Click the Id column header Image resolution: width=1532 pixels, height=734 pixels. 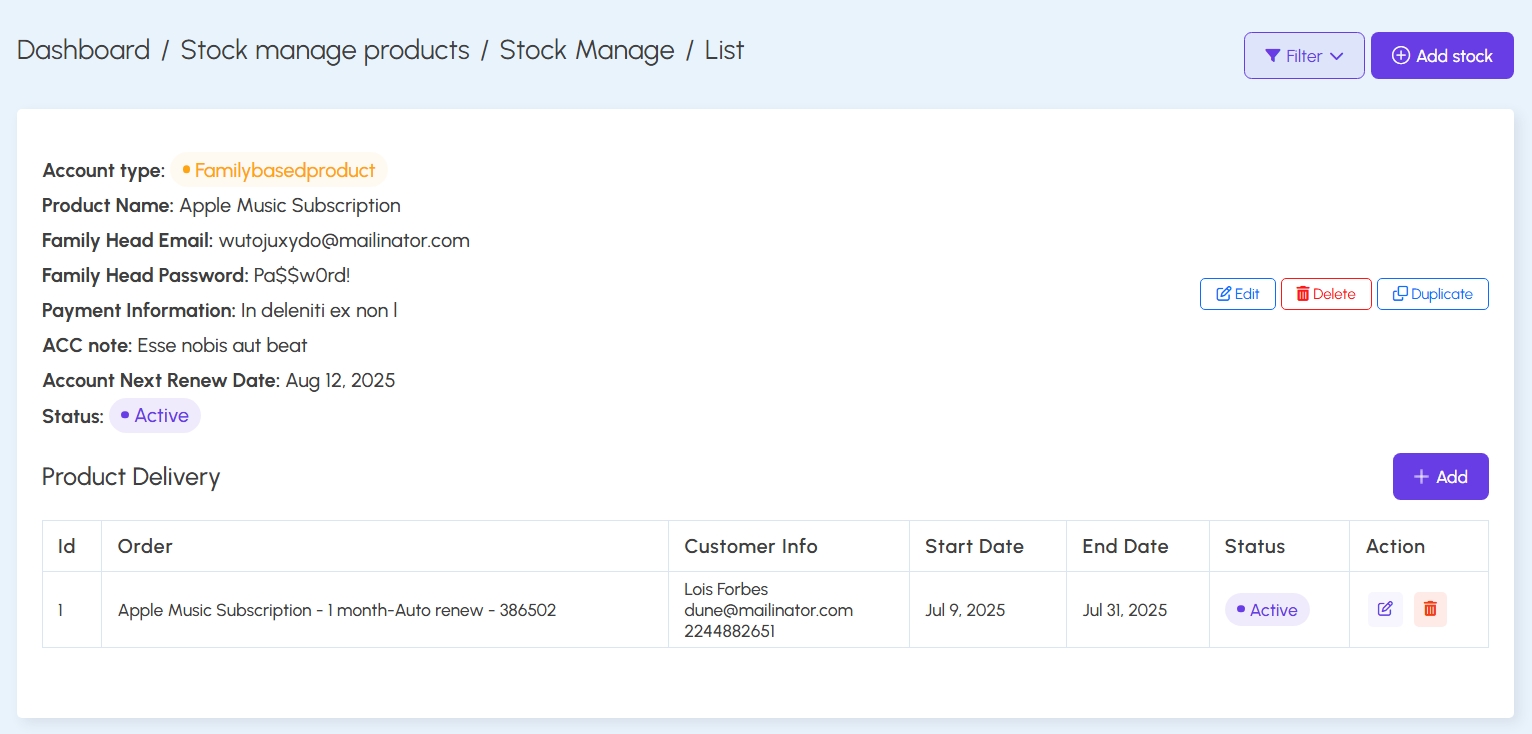(x=67, y=546)
